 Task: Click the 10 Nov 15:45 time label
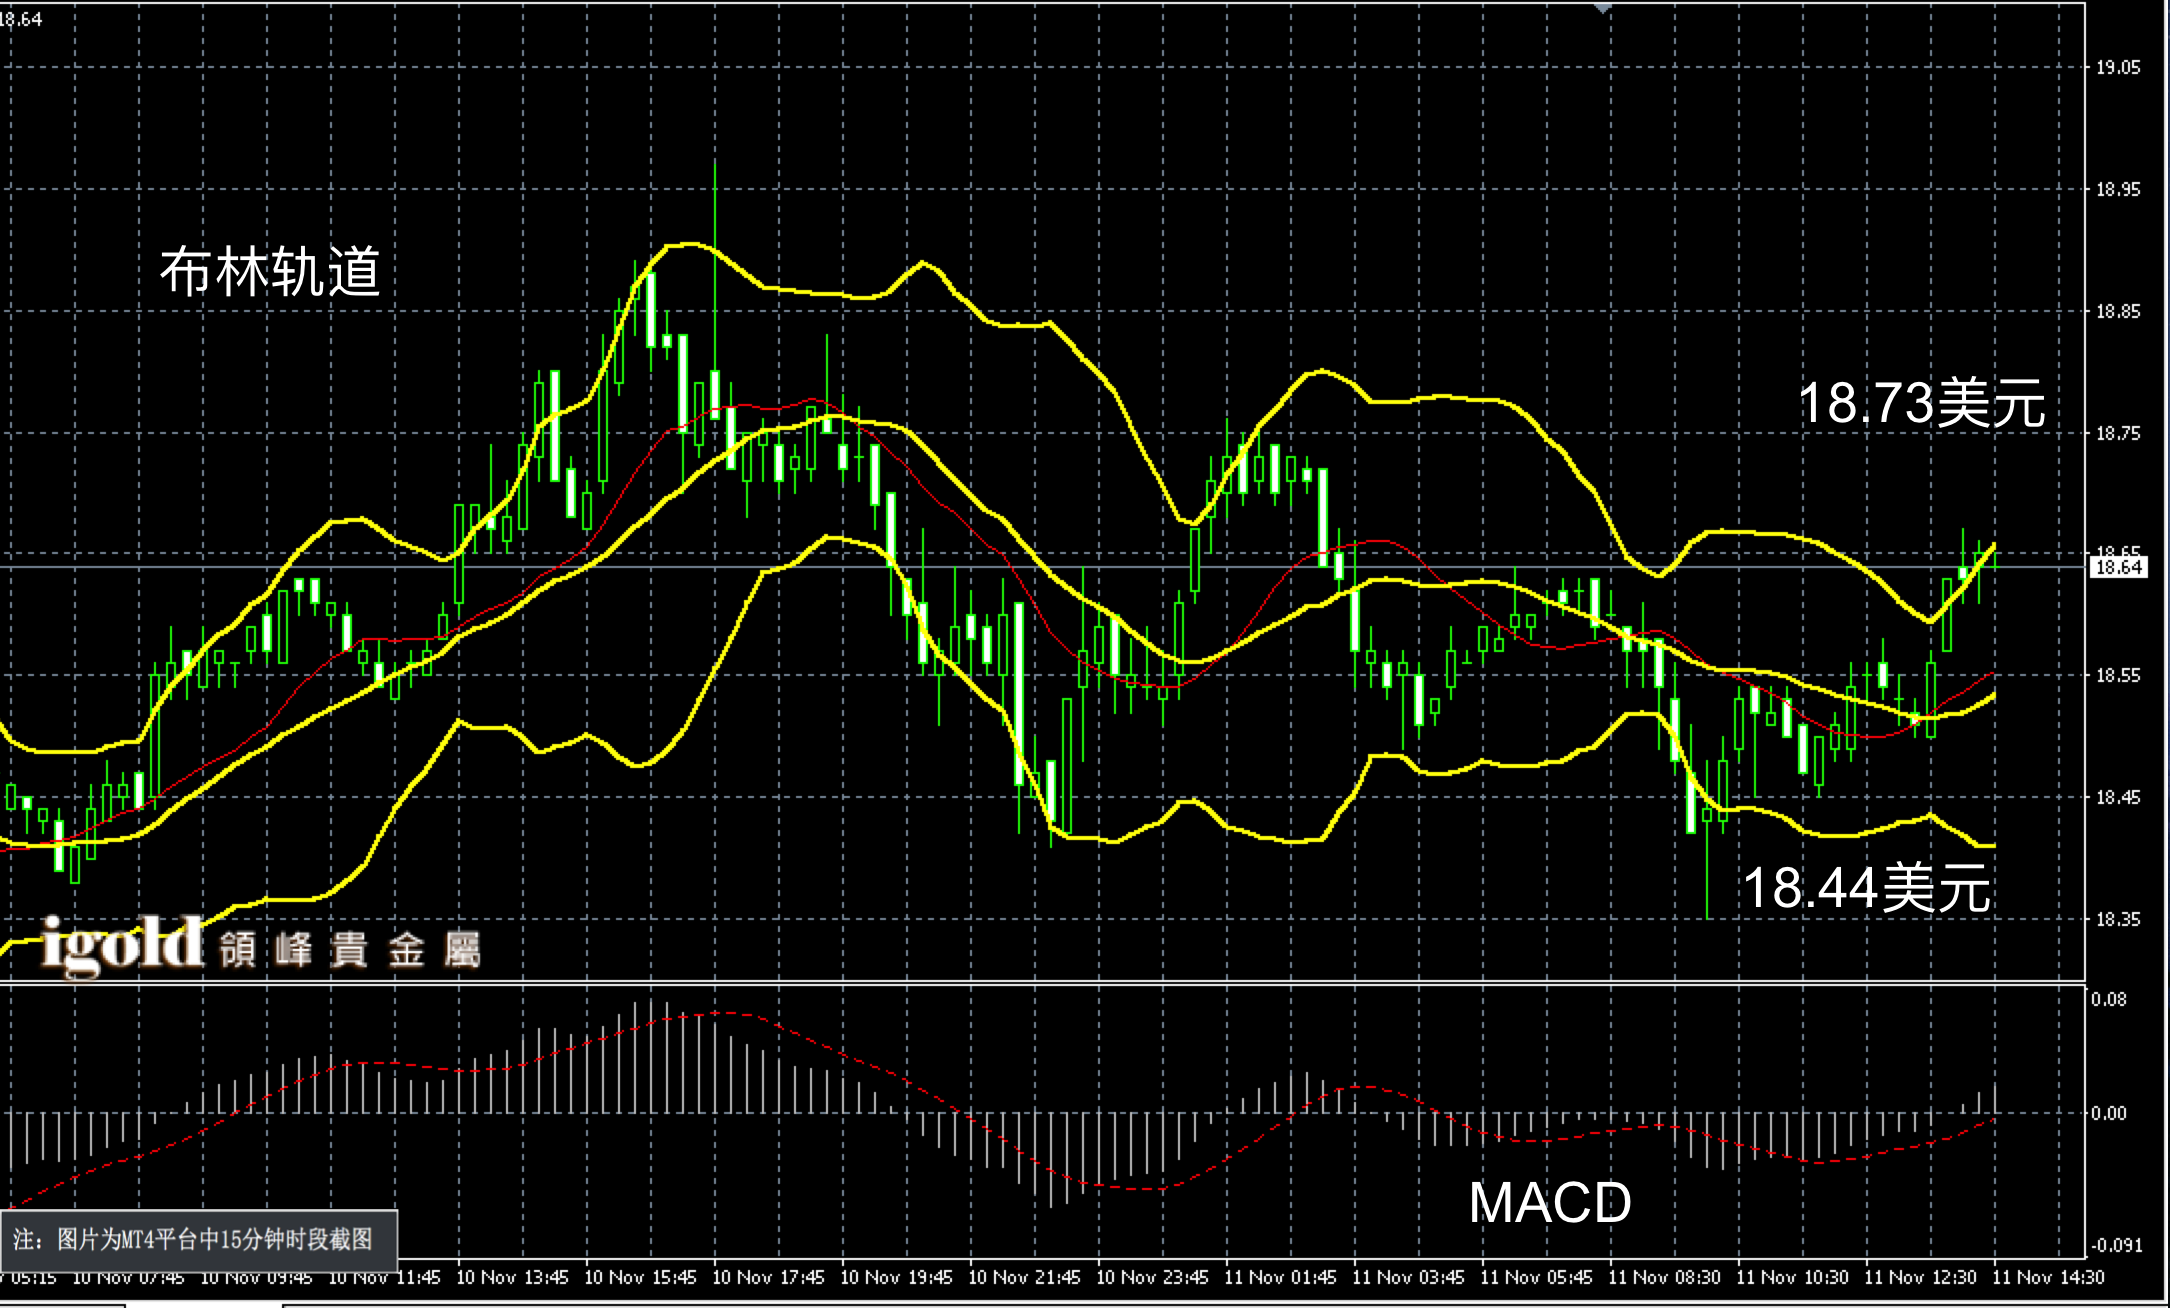[x=640, y=1278]
